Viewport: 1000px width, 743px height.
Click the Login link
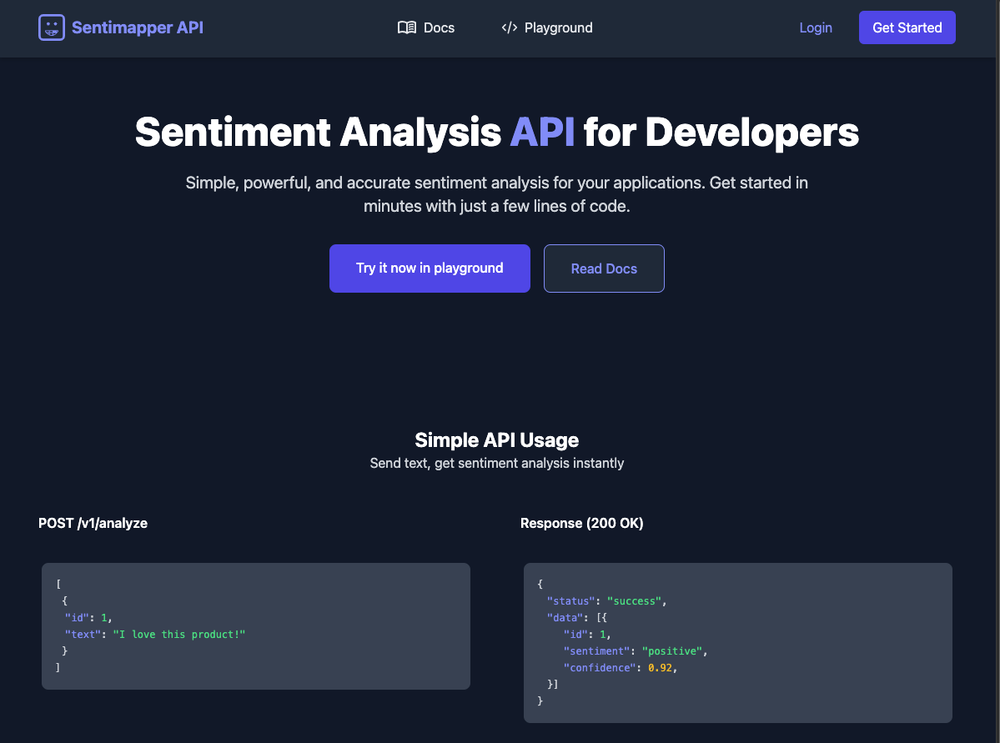(816, 27)
